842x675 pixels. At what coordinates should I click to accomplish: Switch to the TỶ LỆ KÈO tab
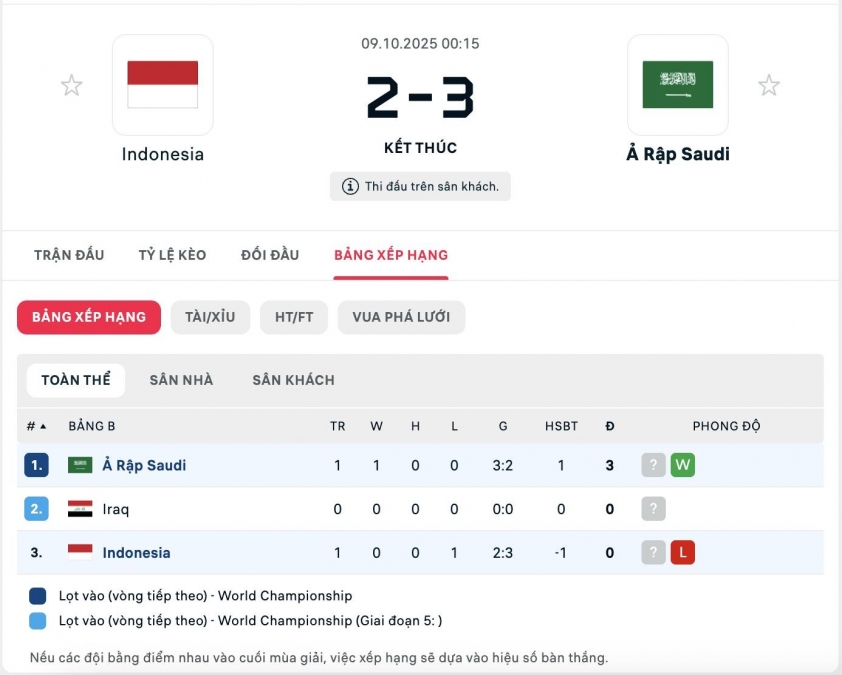pos(172,255)
